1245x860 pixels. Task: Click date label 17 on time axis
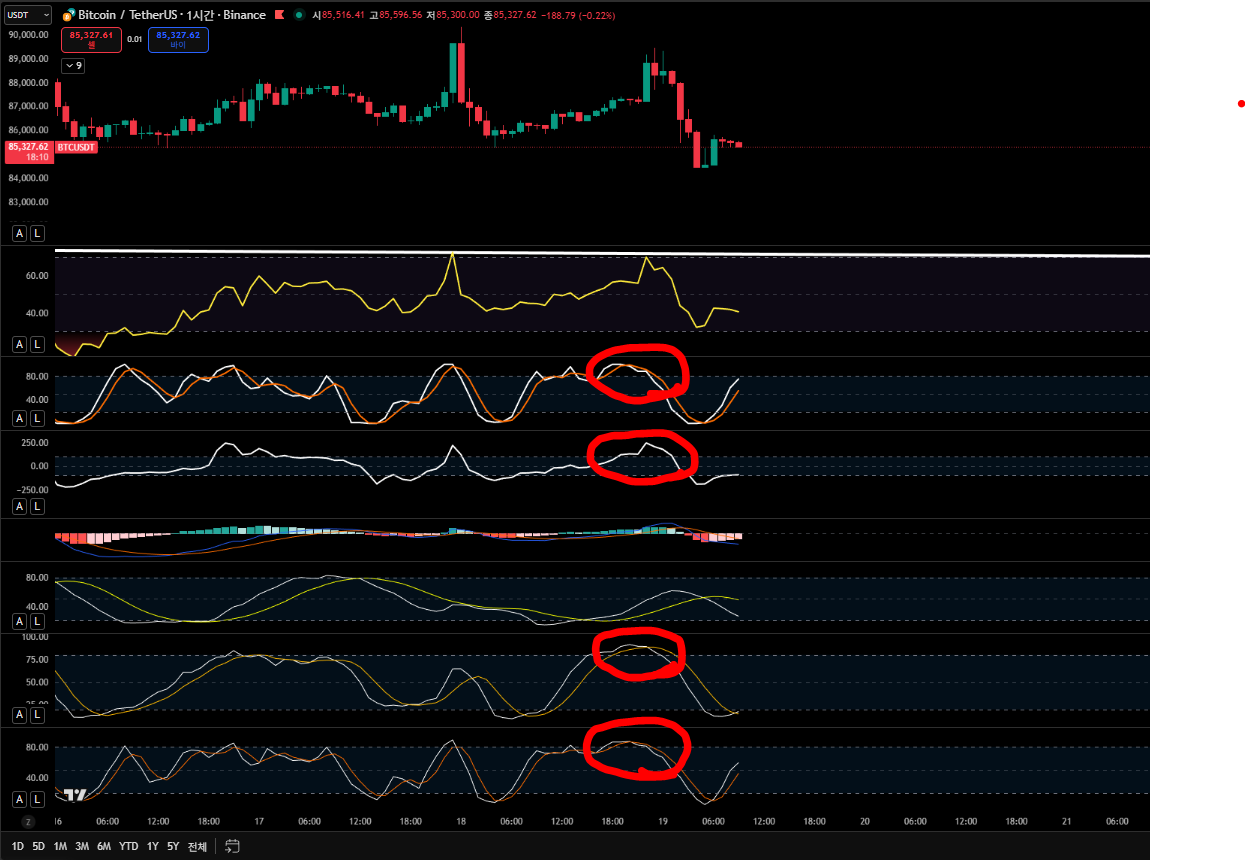click(259, 821)
